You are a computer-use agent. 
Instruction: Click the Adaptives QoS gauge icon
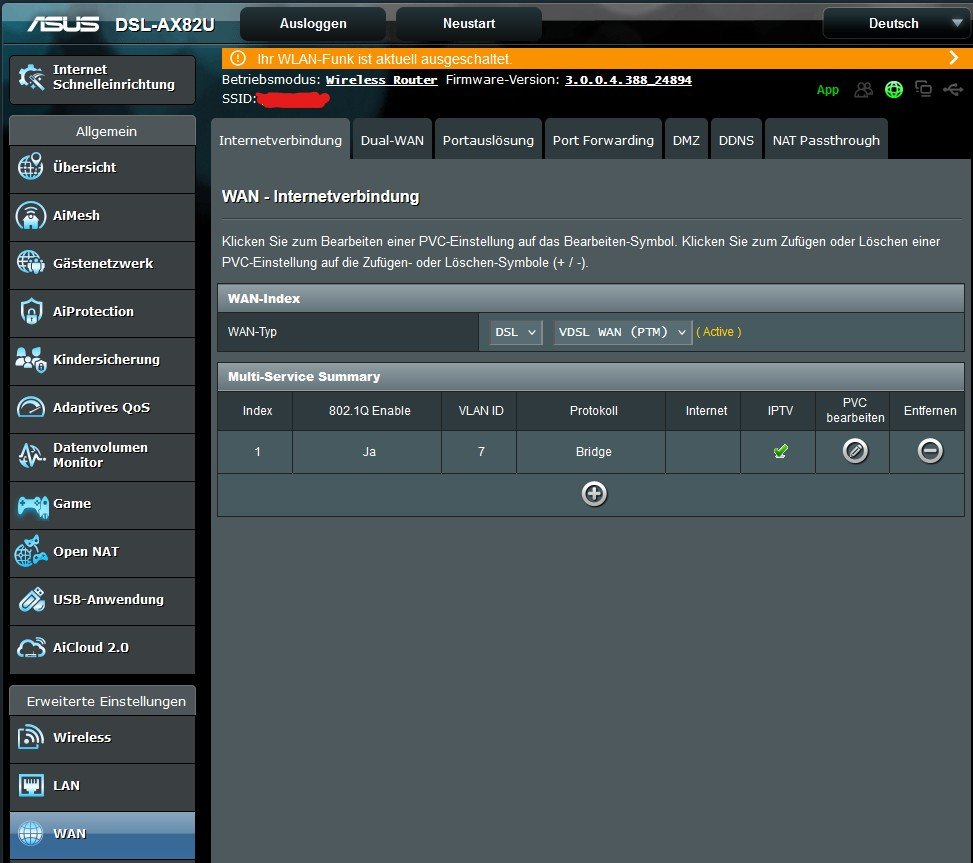point(30,408)
